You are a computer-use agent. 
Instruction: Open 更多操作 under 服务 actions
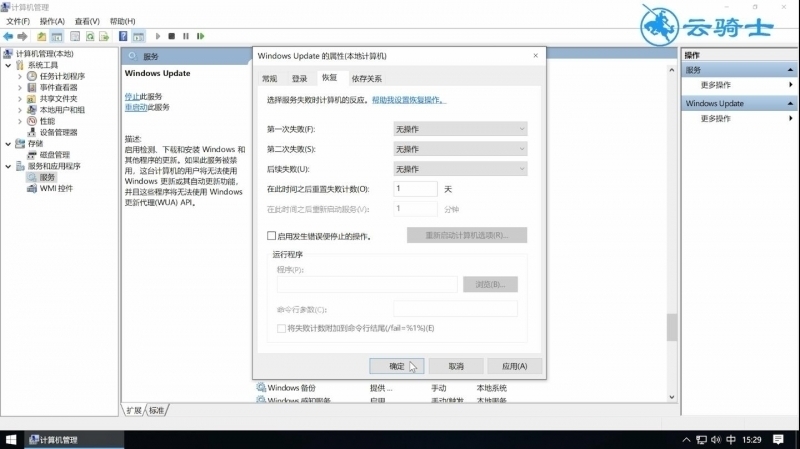click(715, 85)
